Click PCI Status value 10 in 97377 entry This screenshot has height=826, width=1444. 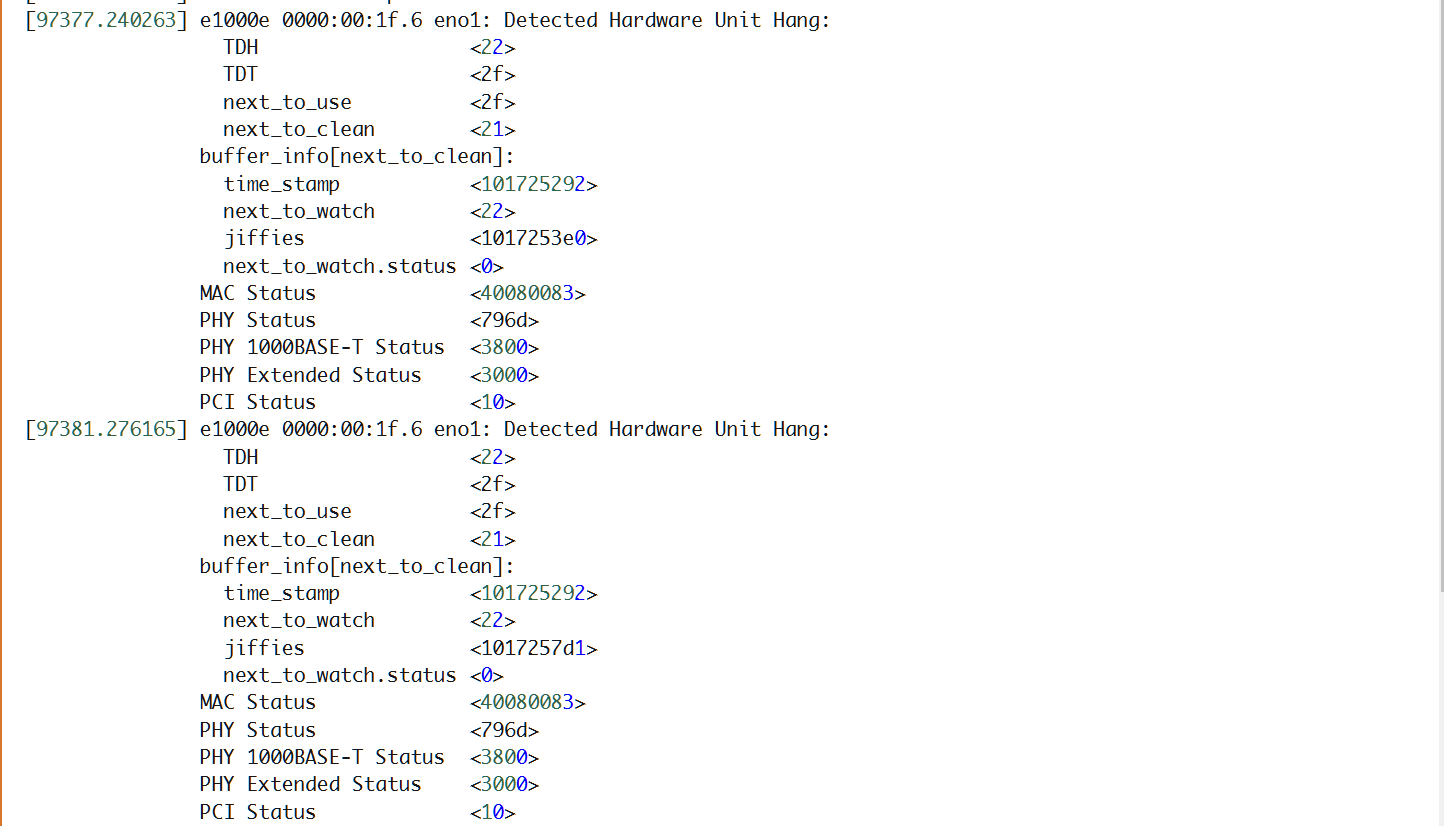click(x=493, y=402)
